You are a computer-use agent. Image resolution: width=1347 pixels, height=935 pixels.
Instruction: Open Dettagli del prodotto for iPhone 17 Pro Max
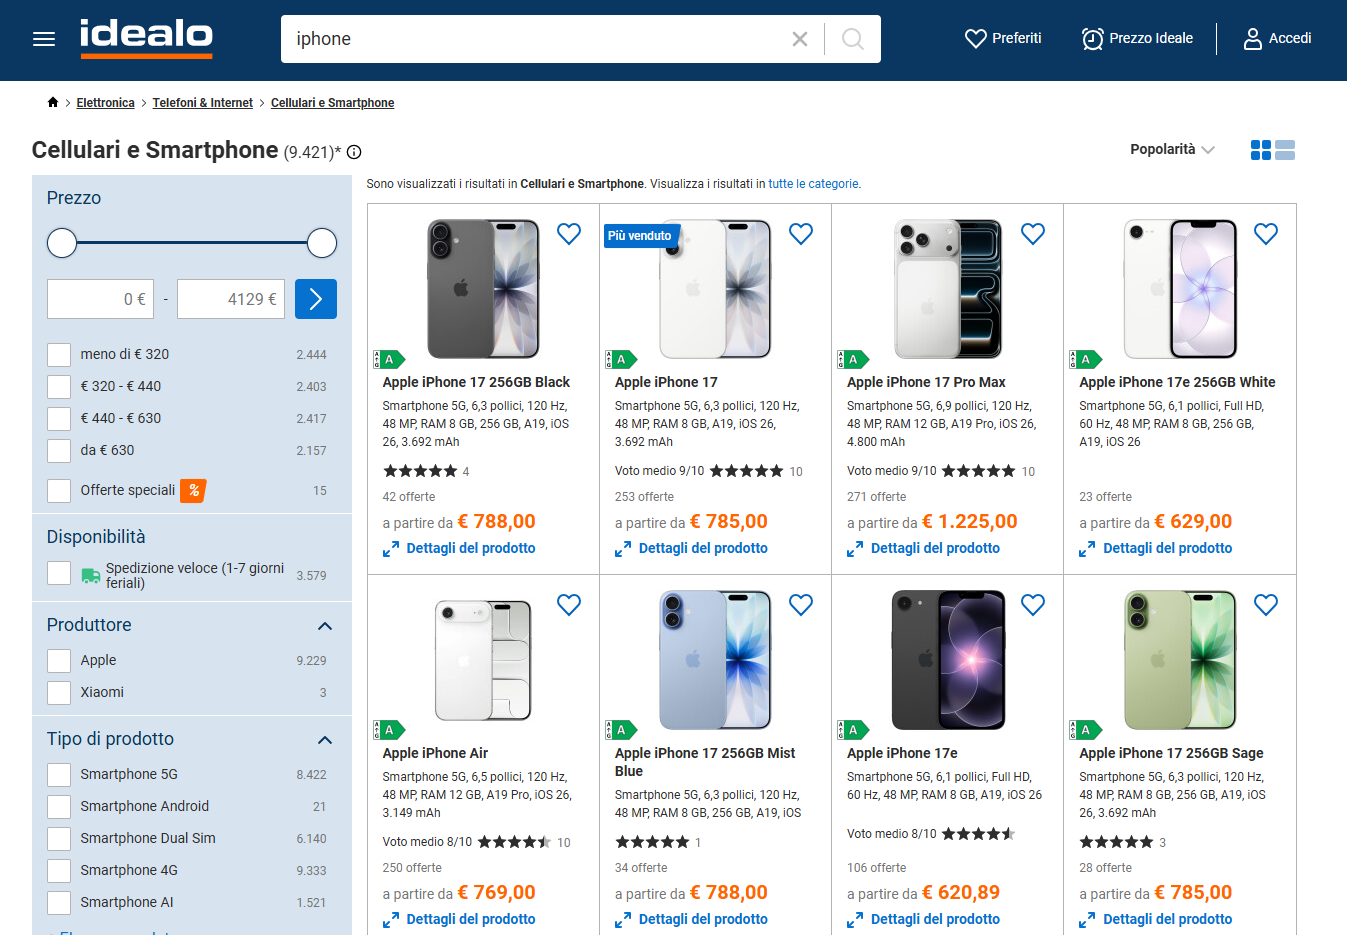click(x=923, y=548)
